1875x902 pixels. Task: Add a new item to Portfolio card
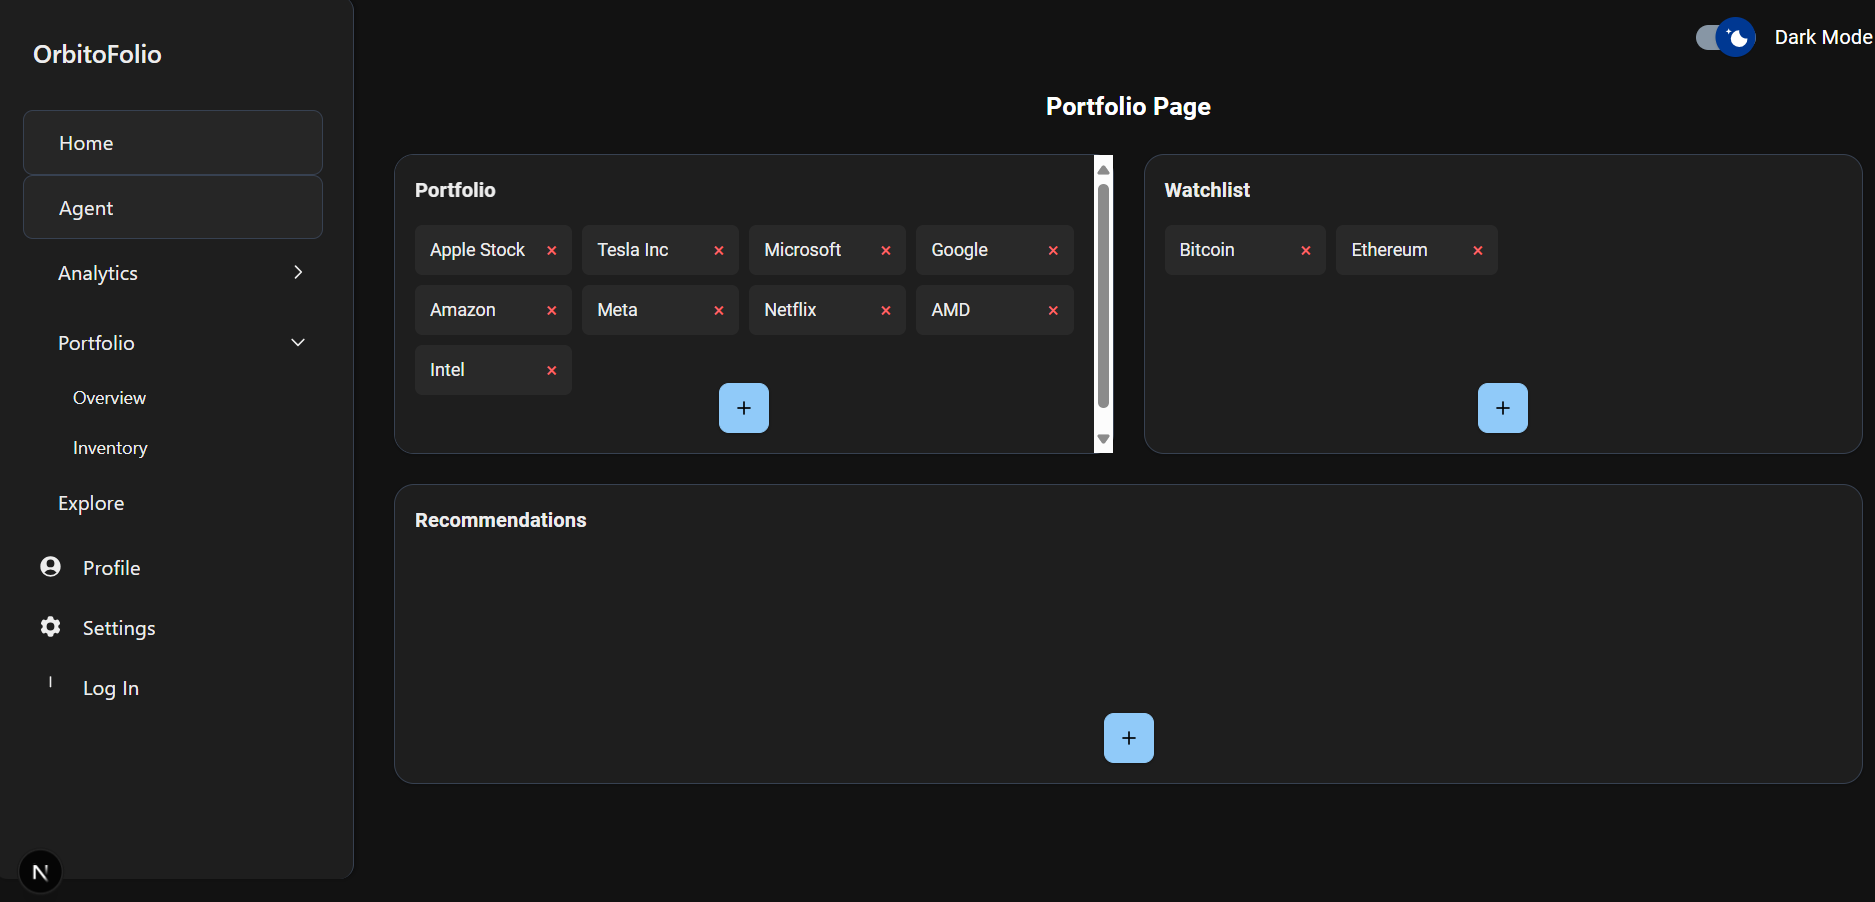[744, 408]
